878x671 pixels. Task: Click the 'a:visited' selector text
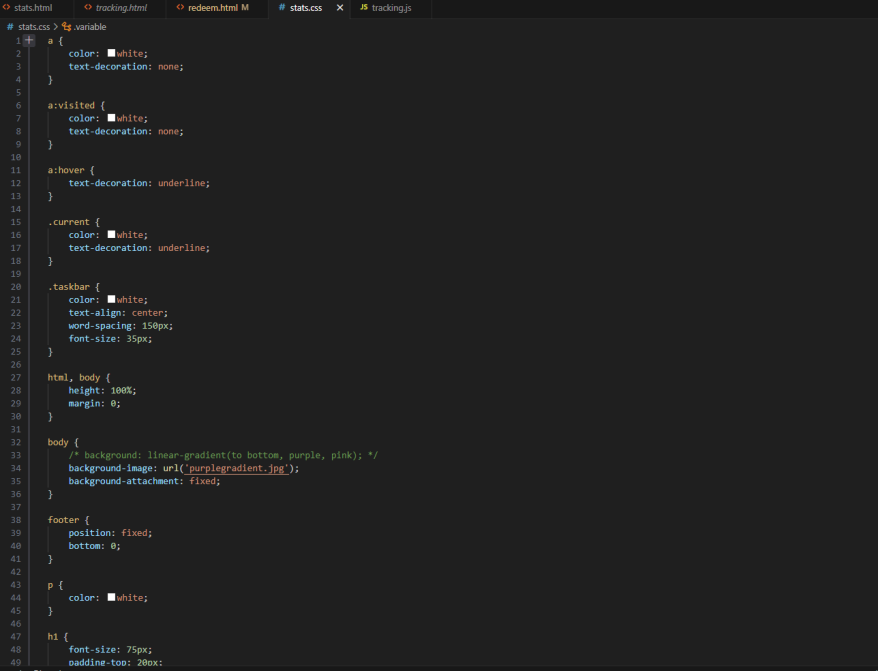(x=71, y=105)
